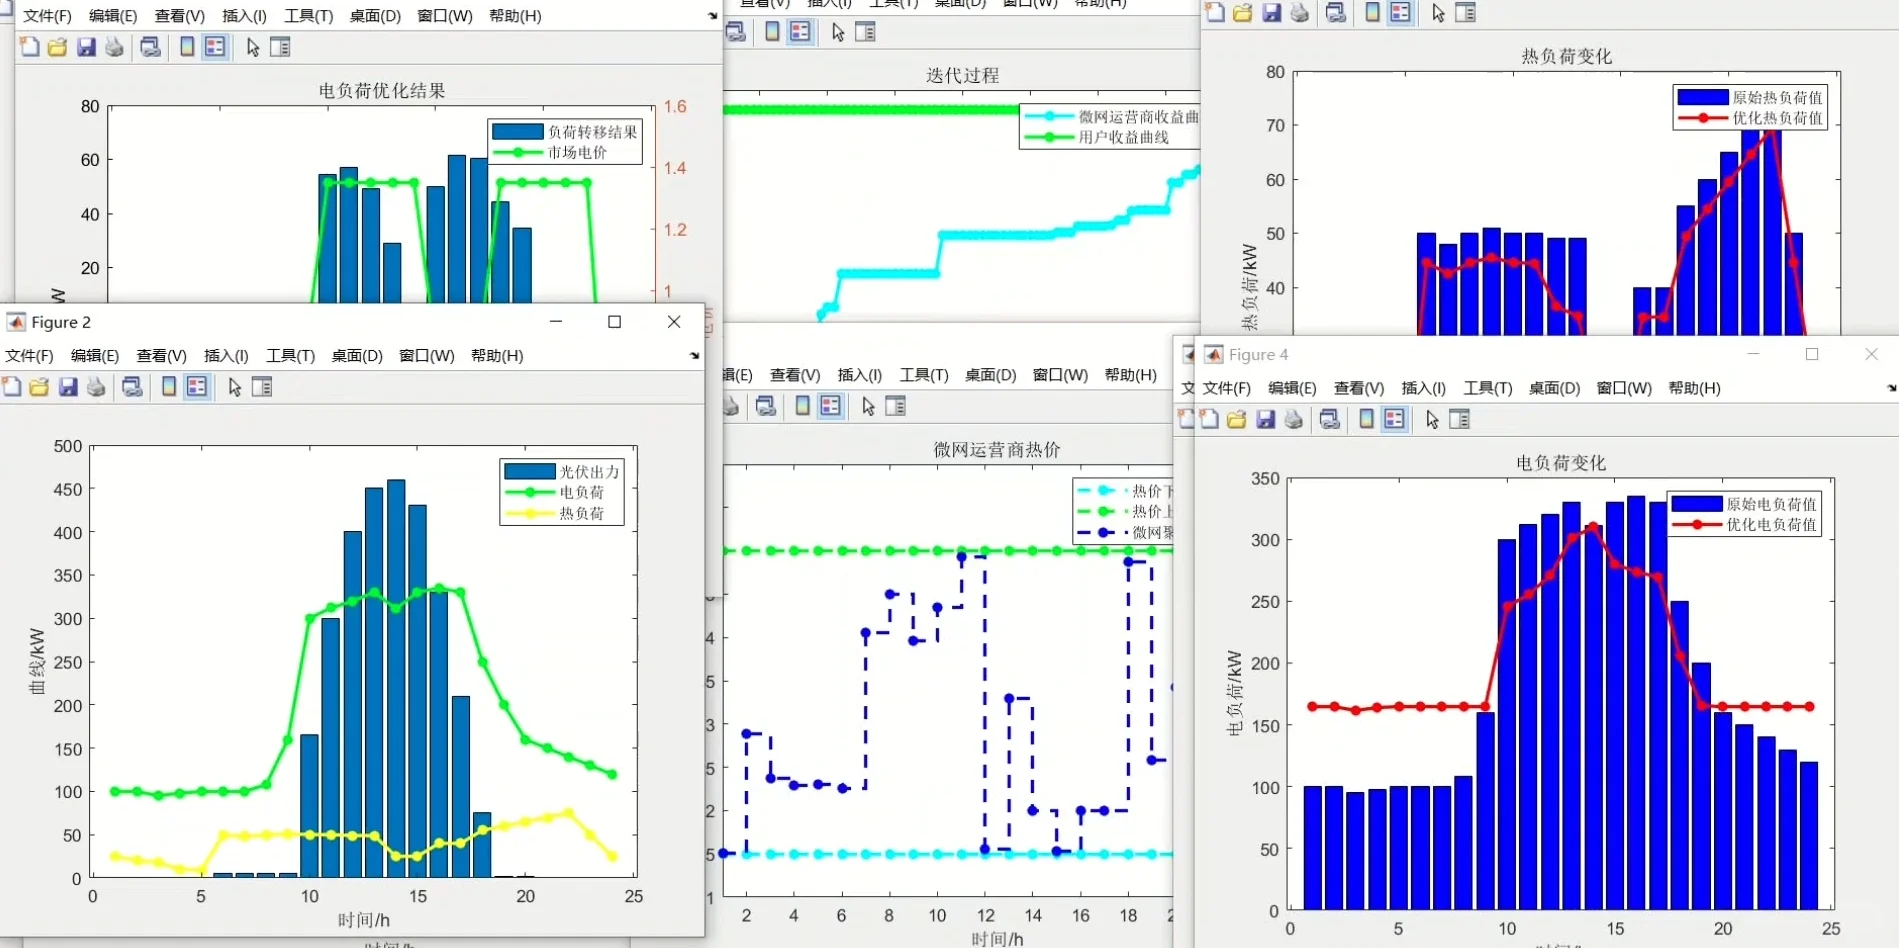The image size is (1899, 948).
Task: Click dock arrow in Figure 4 menu bar
Action: (1891, 388)
